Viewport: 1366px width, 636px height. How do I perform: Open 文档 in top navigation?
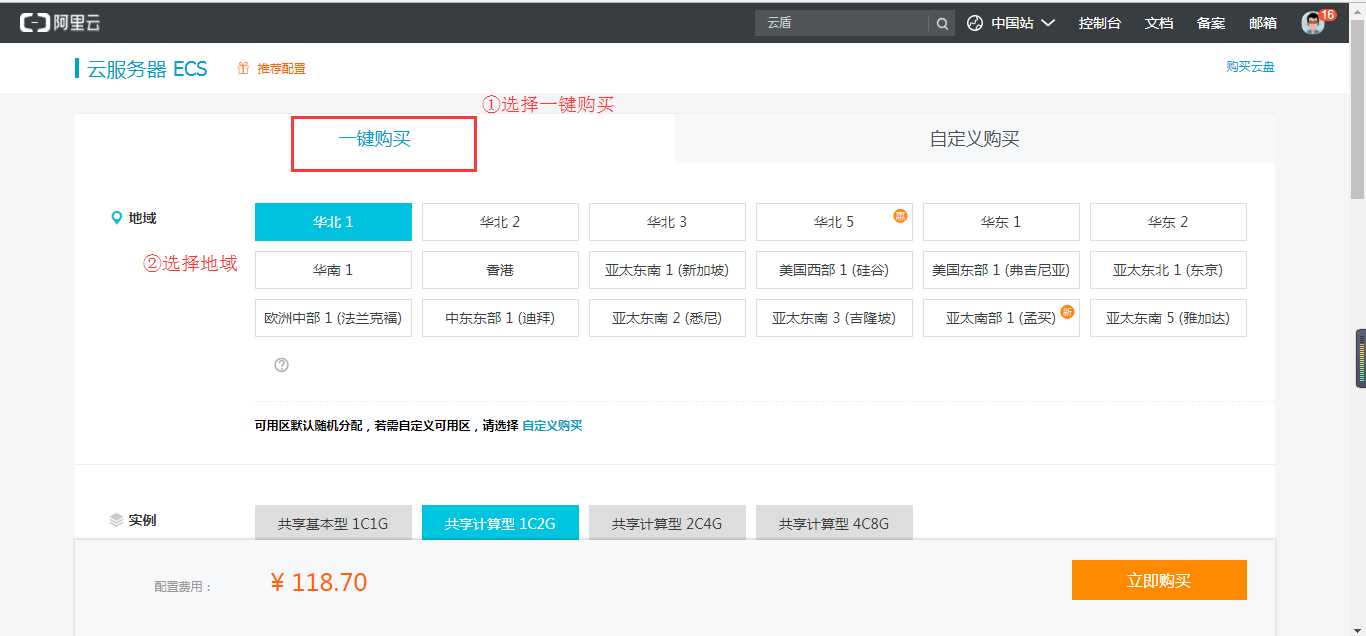1159,23
